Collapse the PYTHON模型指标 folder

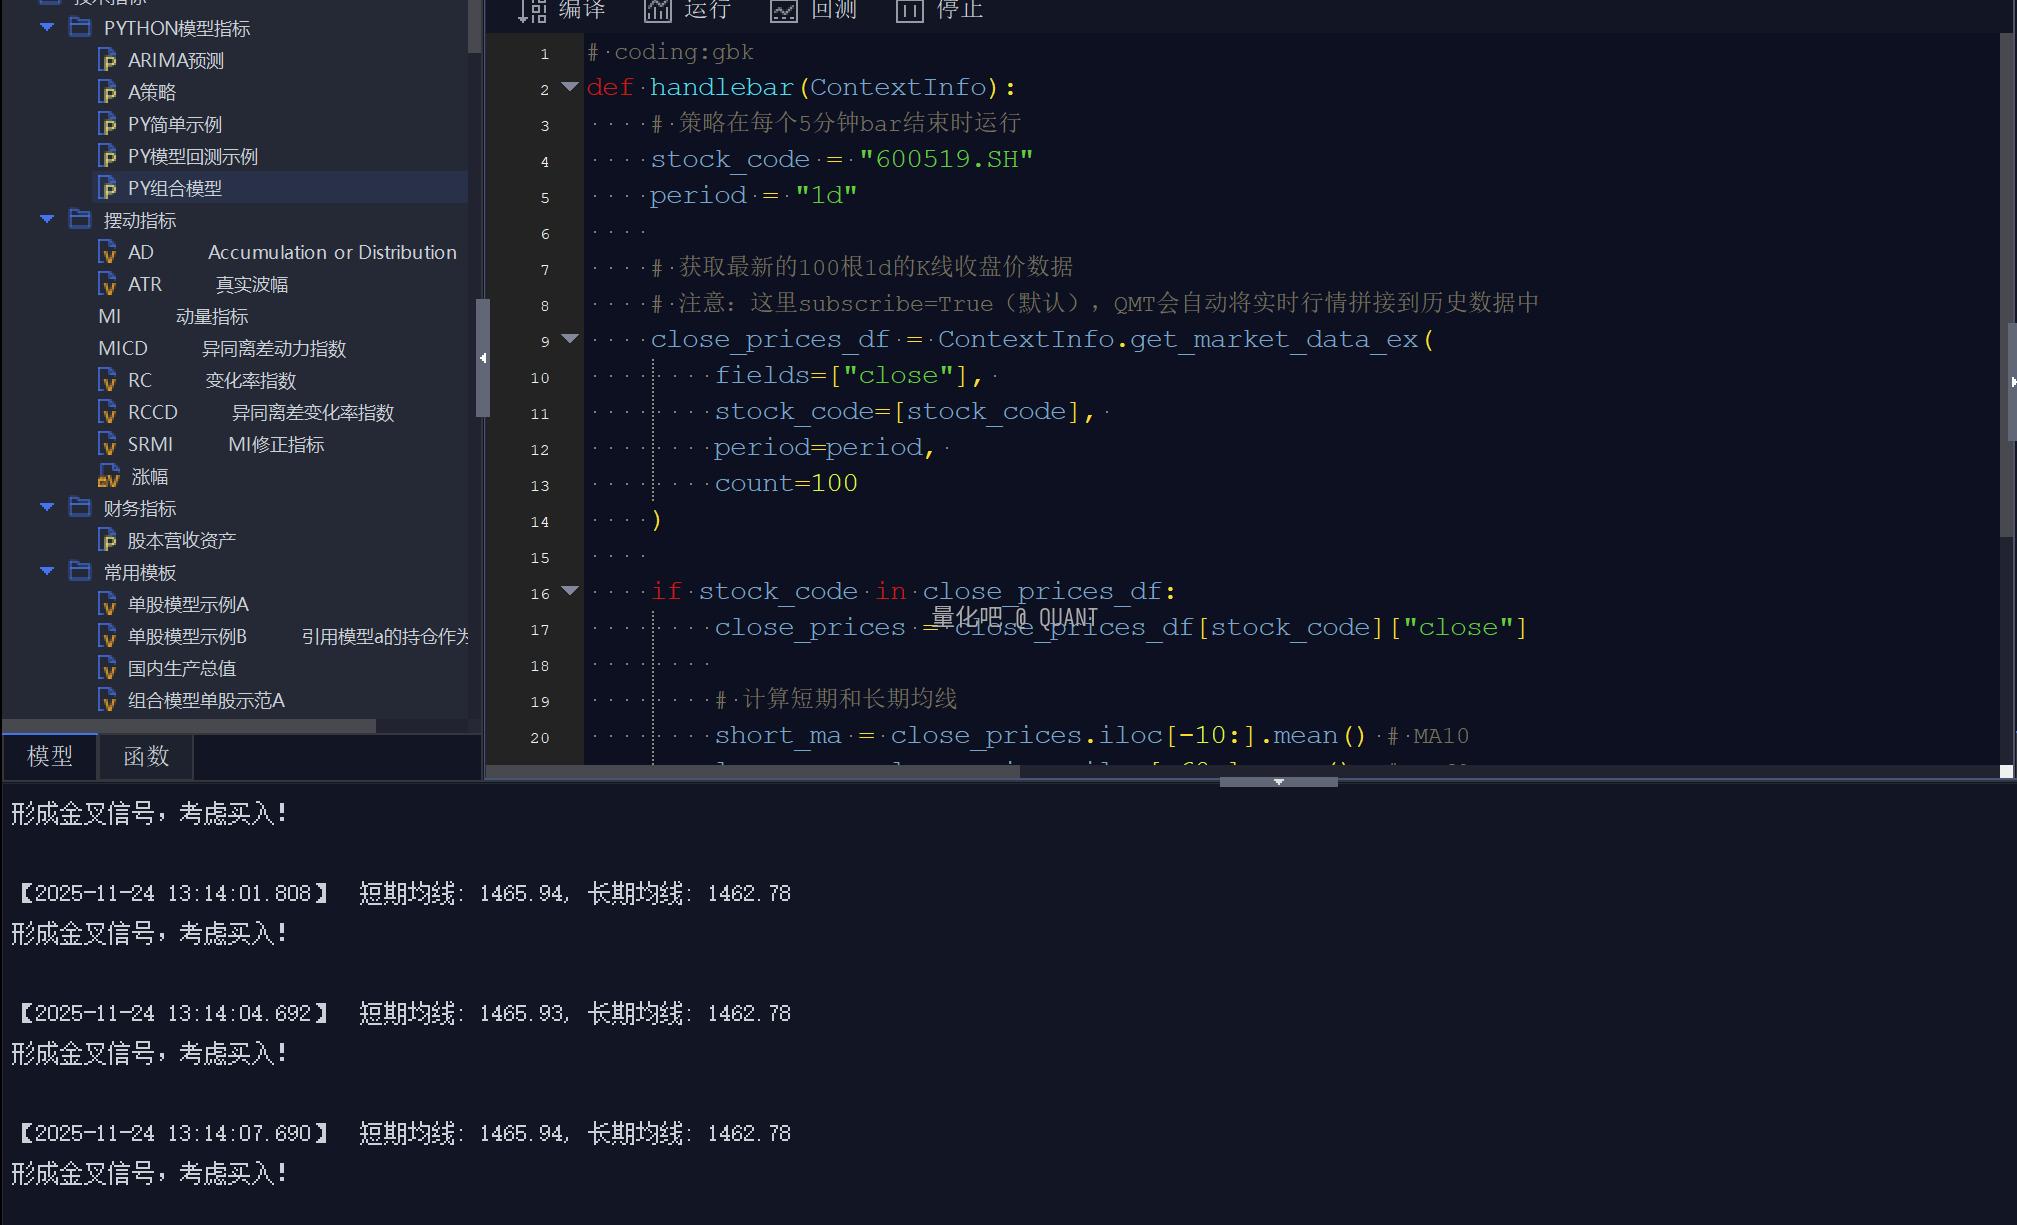47,28
